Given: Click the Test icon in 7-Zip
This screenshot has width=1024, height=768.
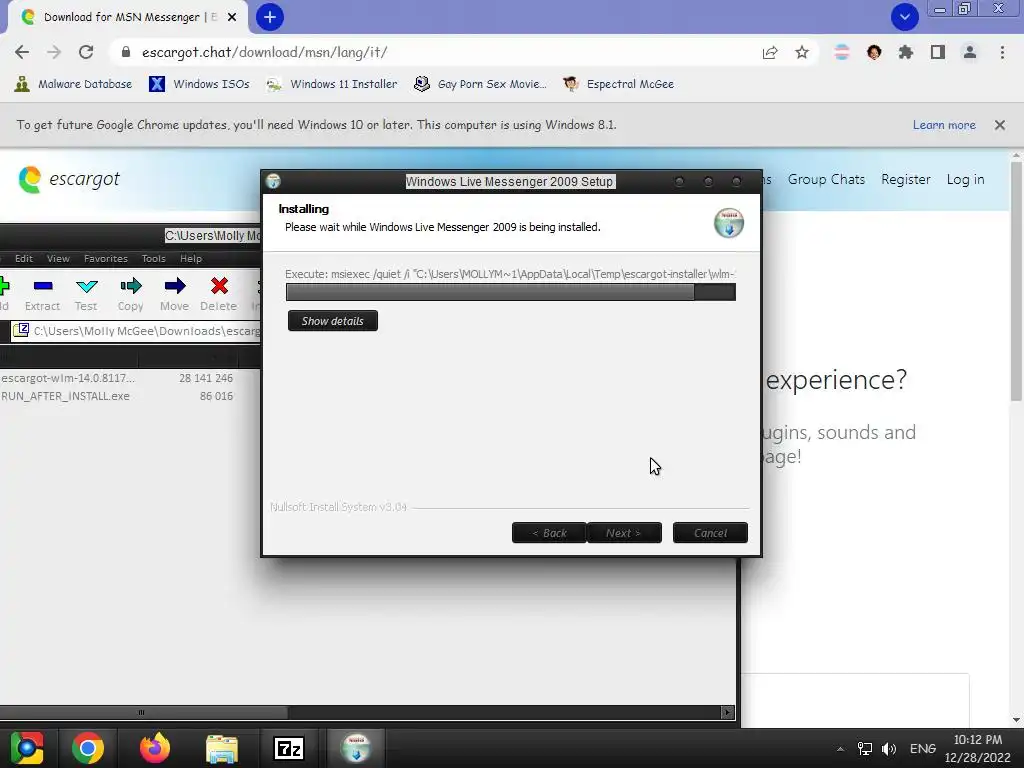Looking at the screenshot, I should coord(86,293).
